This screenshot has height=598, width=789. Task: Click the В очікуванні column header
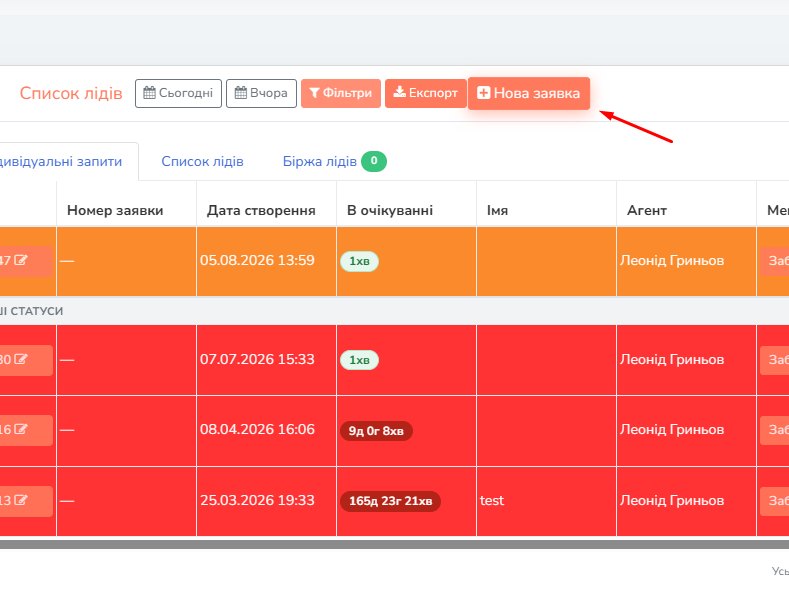(390, 210)
